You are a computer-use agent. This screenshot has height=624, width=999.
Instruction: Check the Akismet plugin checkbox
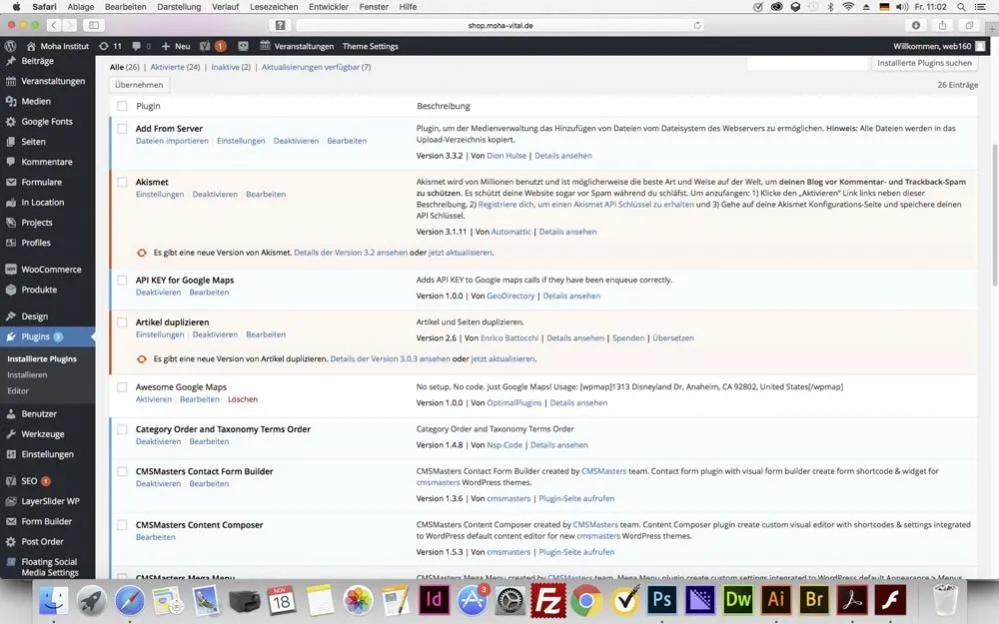122,182
